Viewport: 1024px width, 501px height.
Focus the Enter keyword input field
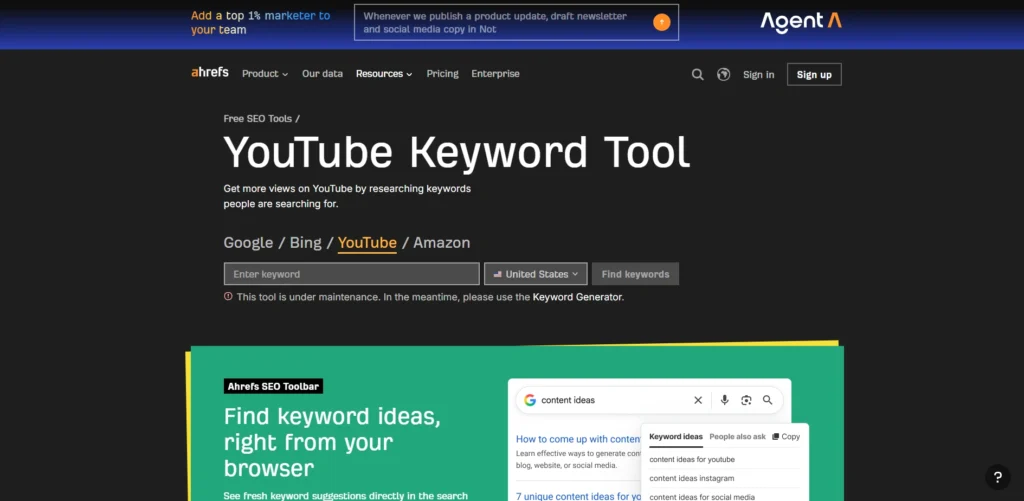pos(351,274)
